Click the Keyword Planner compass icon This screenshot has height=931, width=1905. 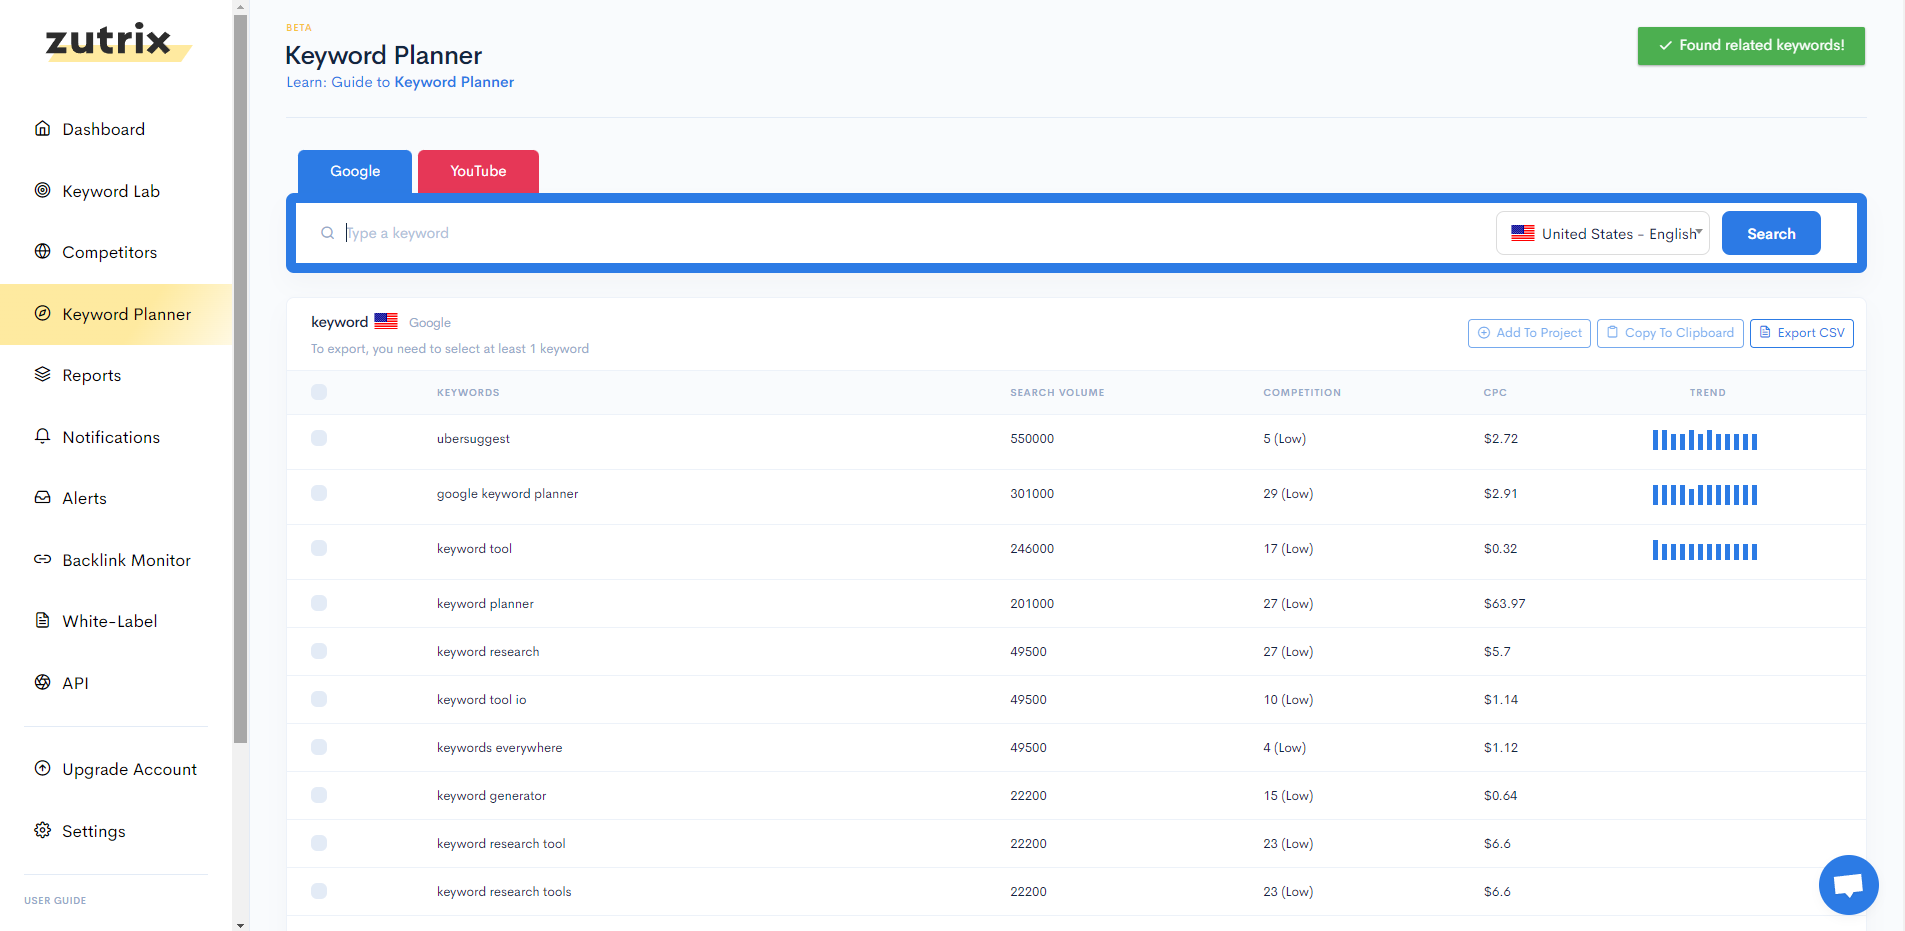[42, 313]
